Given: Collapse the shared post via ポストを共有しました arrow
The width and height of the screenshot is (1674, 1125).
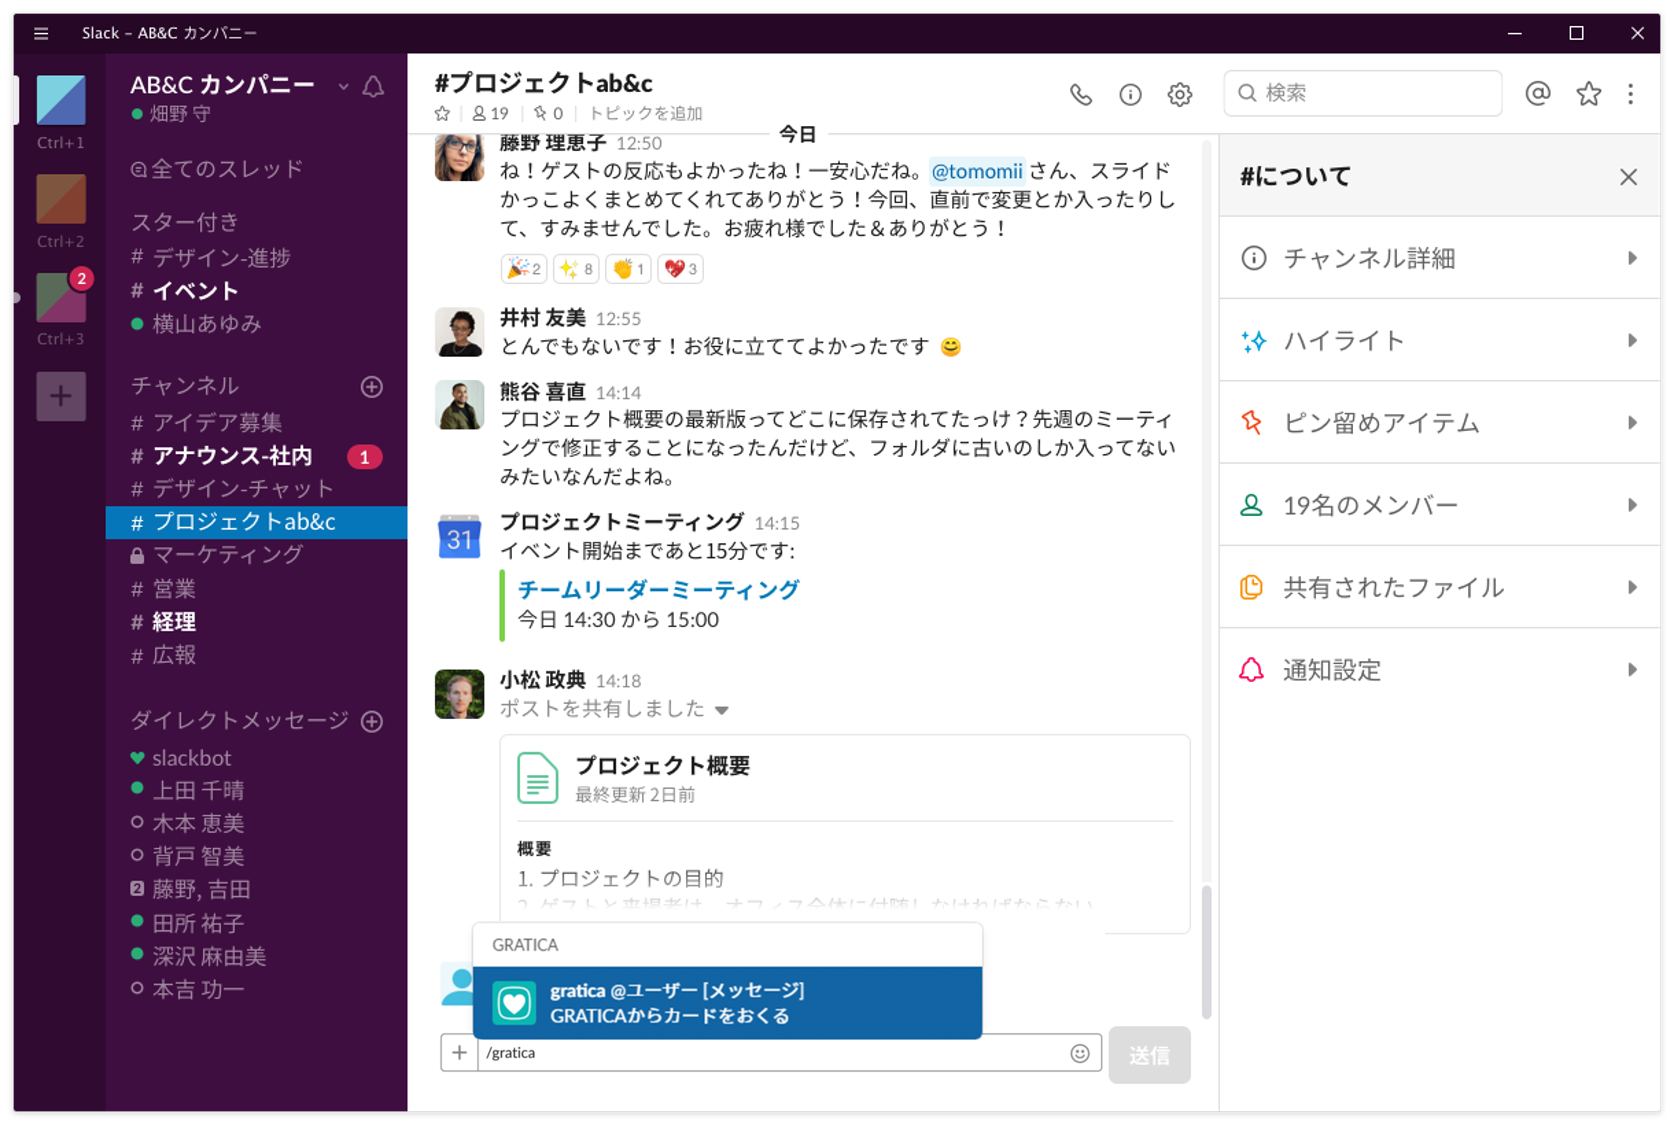Looking at the screenshot, I should click(722, 710).
